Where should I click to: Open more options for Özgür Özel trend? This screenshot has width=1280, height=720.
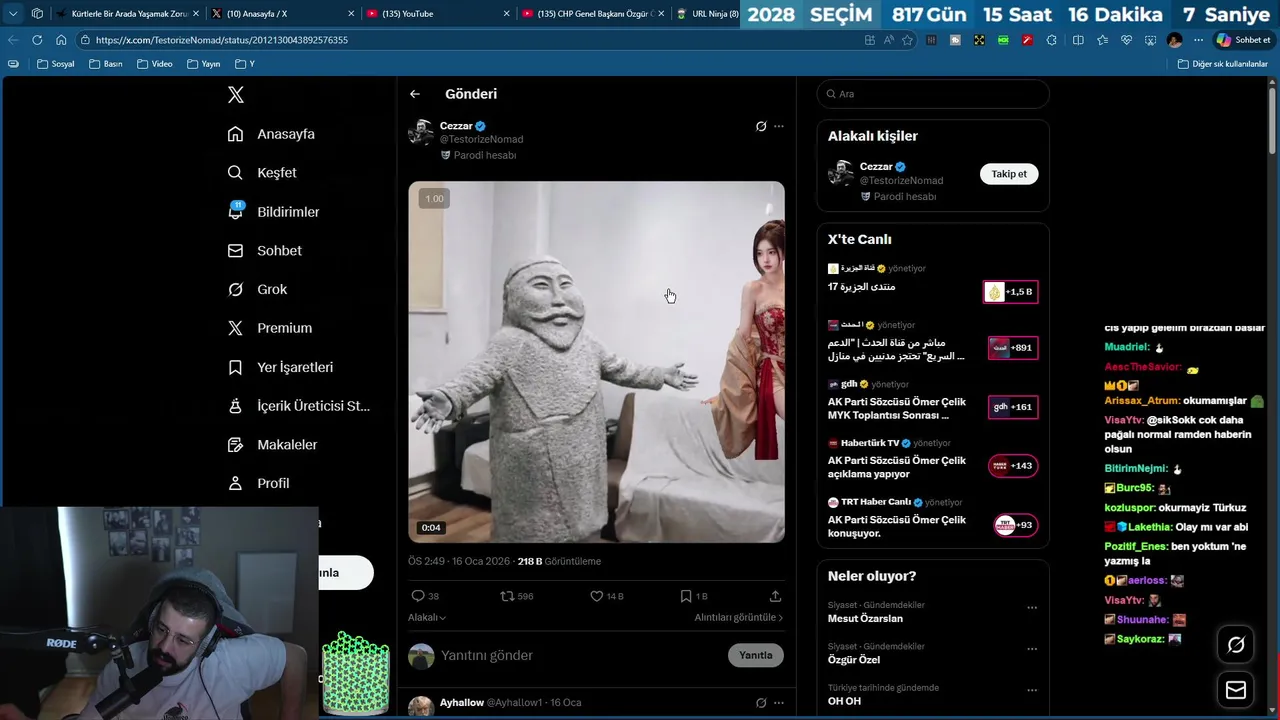pos(1032,649)
